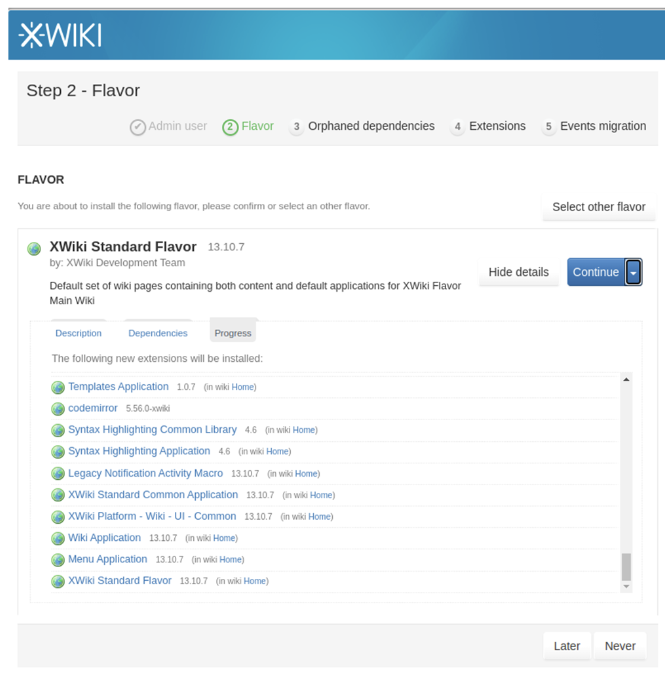
Task: Click the Admin user step label
Action: [x=178, y=126]
